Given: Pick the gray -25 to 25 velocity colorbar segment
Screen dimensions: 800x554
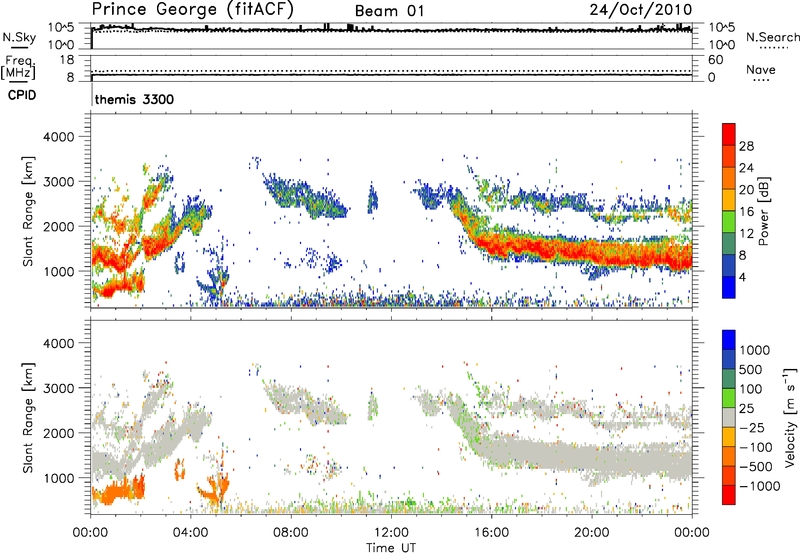Looking at the screenshot, I should coord(729,418).
